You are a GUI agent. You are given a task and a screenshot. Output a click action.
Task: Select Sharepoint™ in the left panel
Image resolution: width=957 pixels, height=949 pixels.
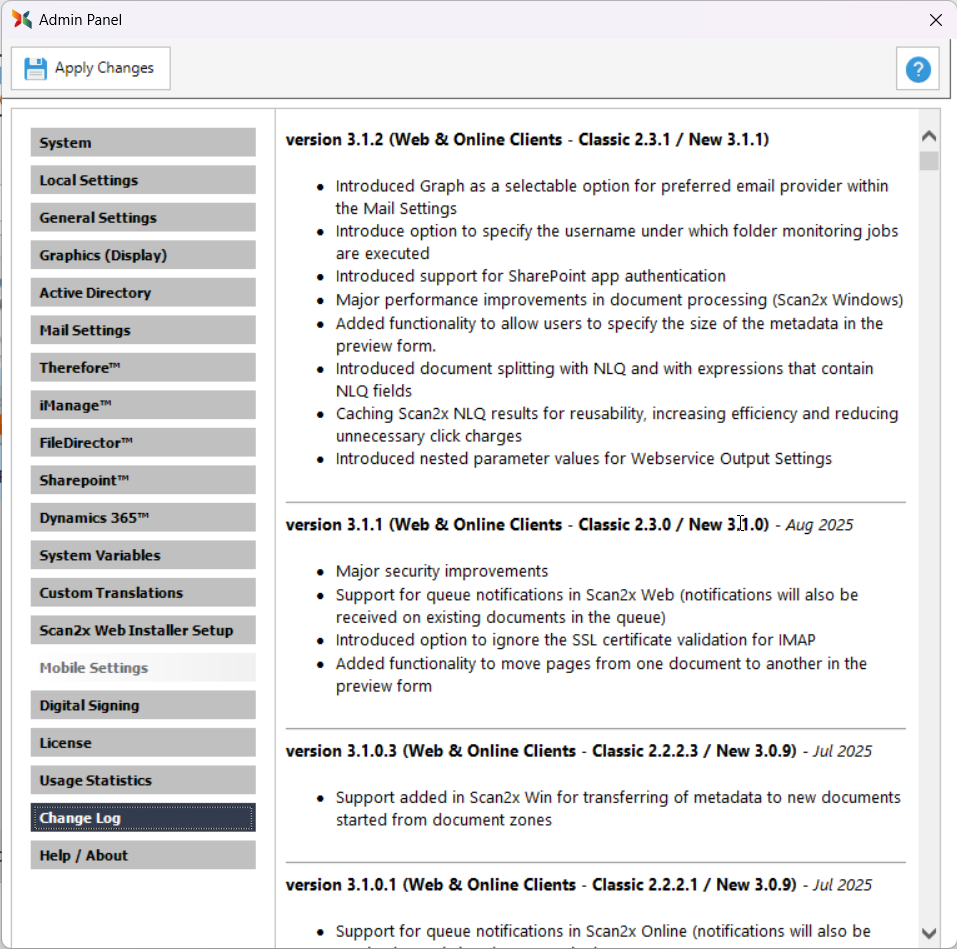click(x=143, y=480)
